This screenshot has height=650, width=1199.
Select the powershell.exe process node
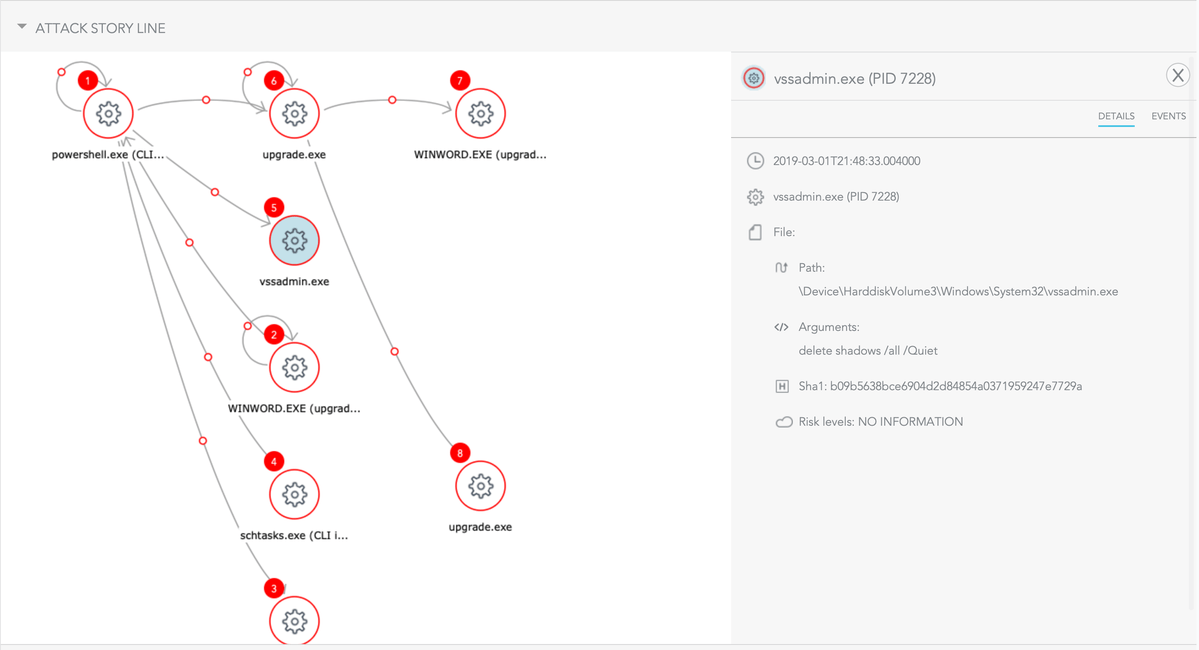tap(108, 114)
